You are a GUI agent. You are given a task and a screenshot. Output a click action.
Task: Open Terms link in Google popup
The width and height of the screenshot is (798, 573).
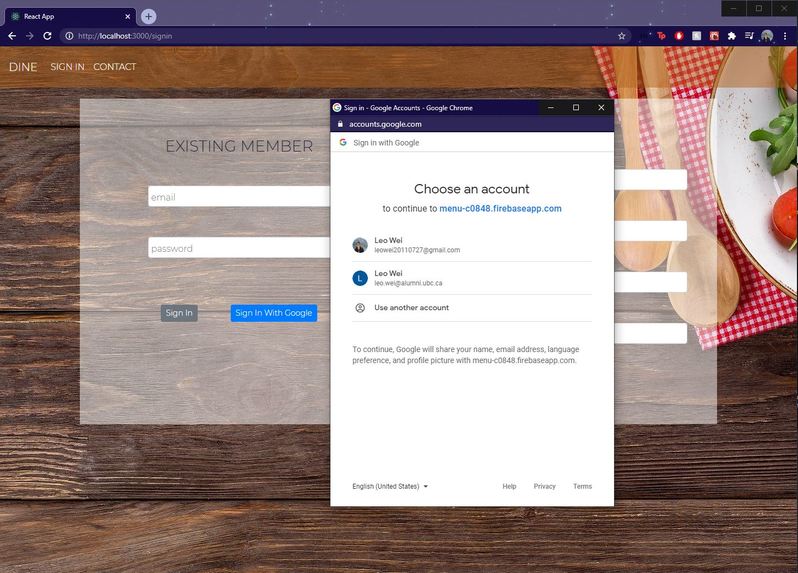582,486
